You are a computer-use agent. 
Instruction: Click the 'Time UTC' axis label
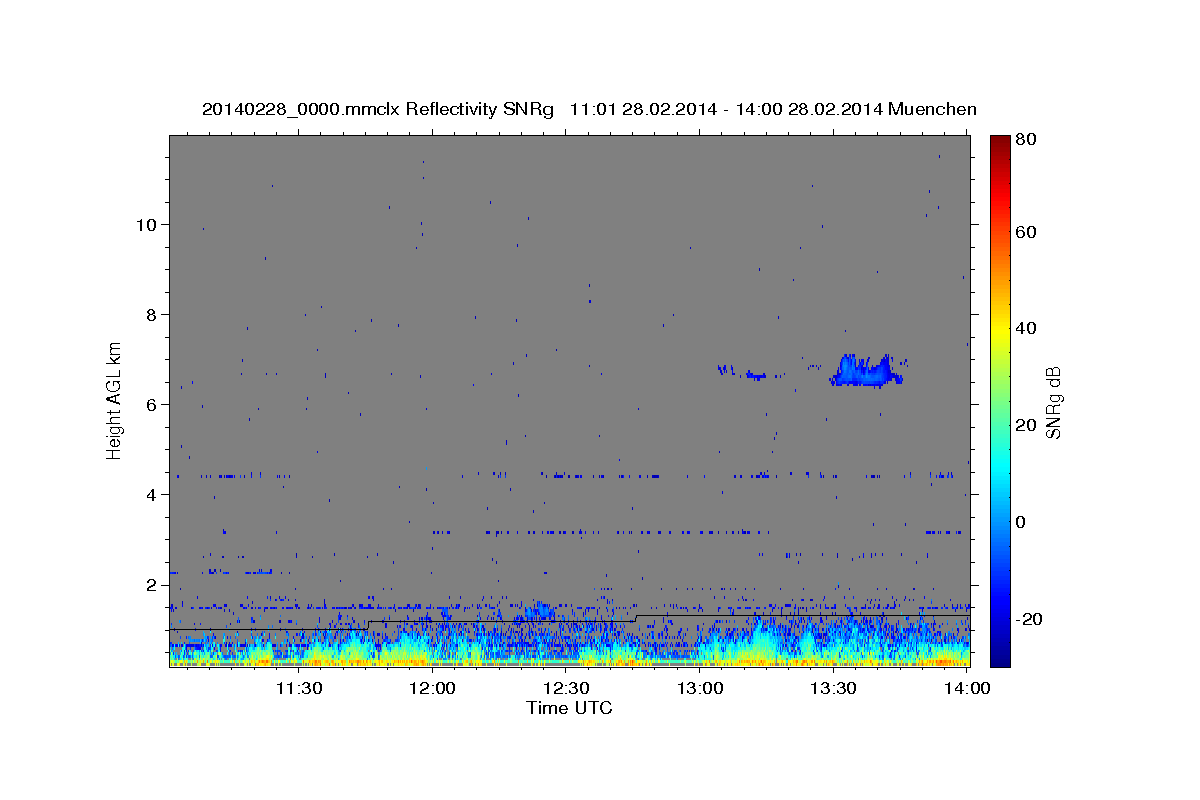[x=569, y=708]
